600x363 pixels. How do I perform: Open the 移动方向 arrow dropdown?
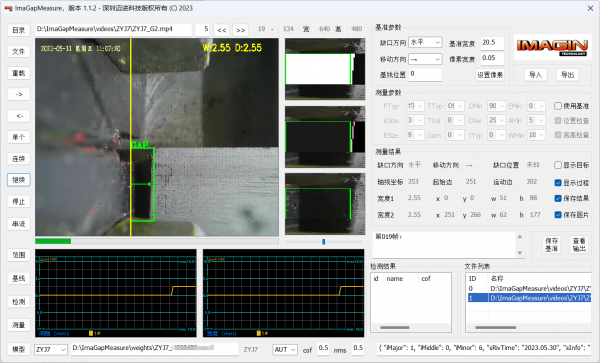tap(425, 59)
